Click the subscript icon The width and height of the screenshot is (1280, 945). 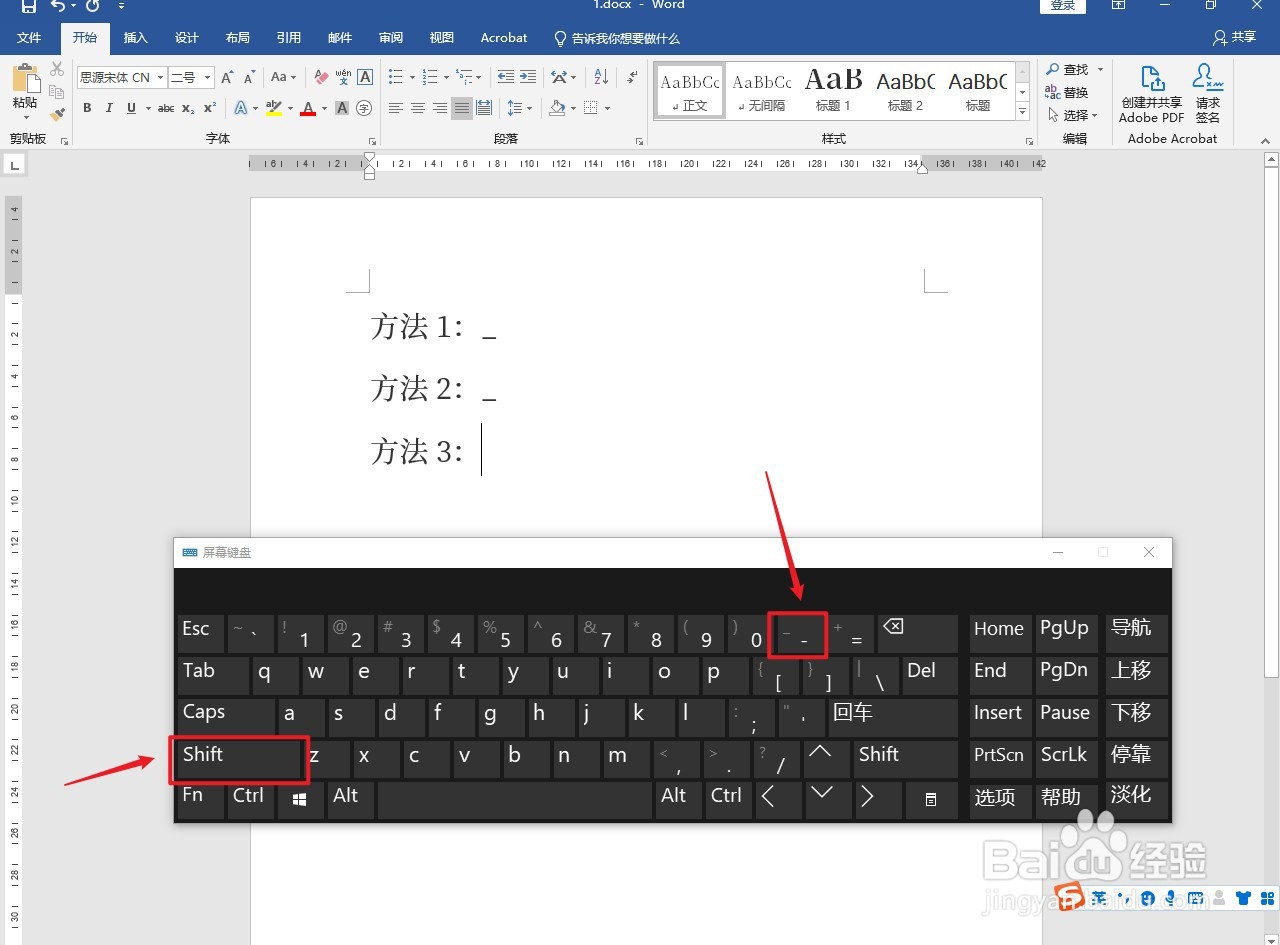[x=188, y=107]
